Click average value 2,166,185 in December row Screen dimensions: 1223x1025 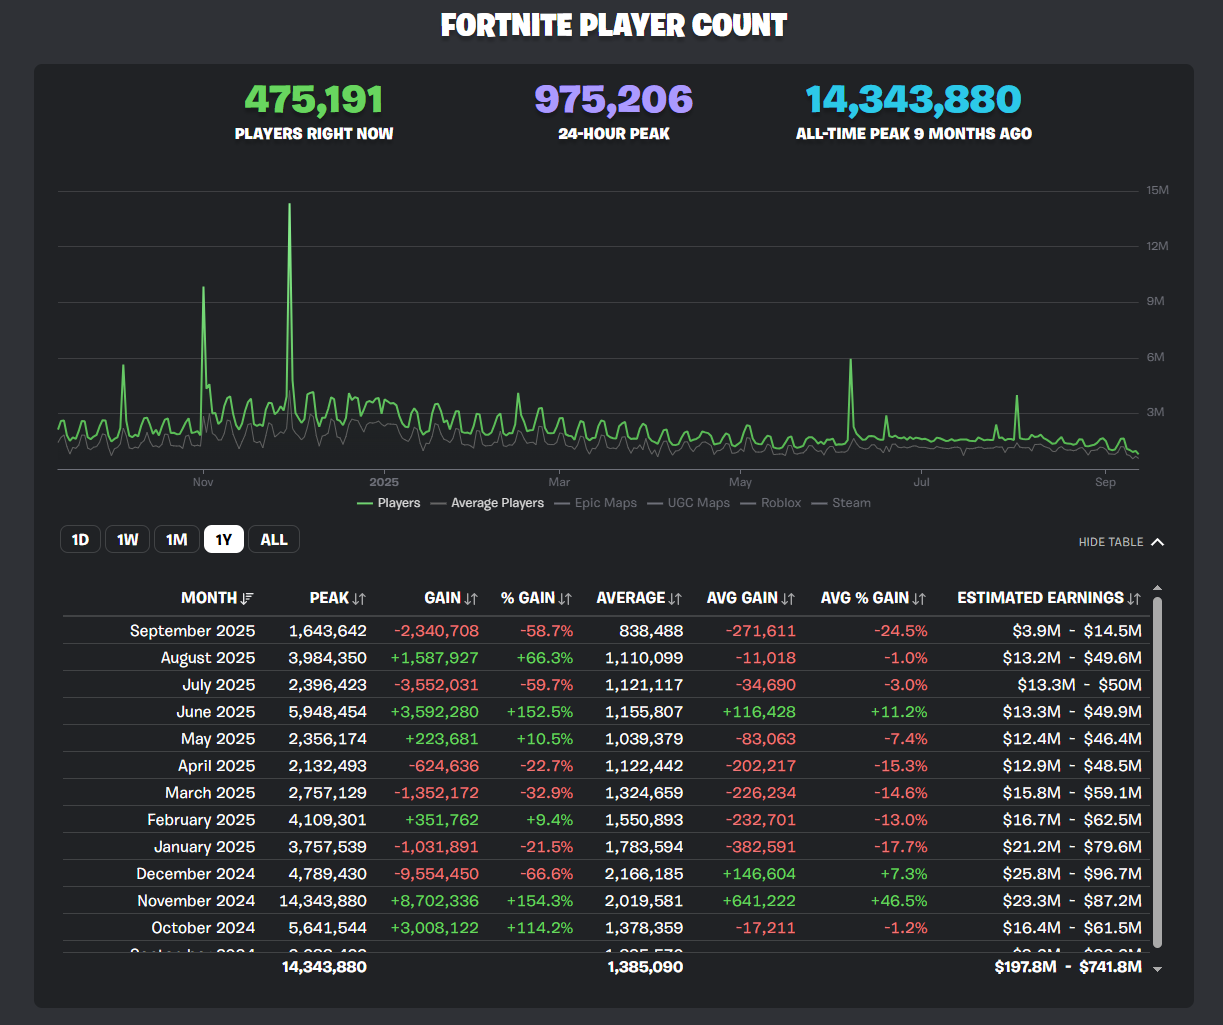[645, 874]
